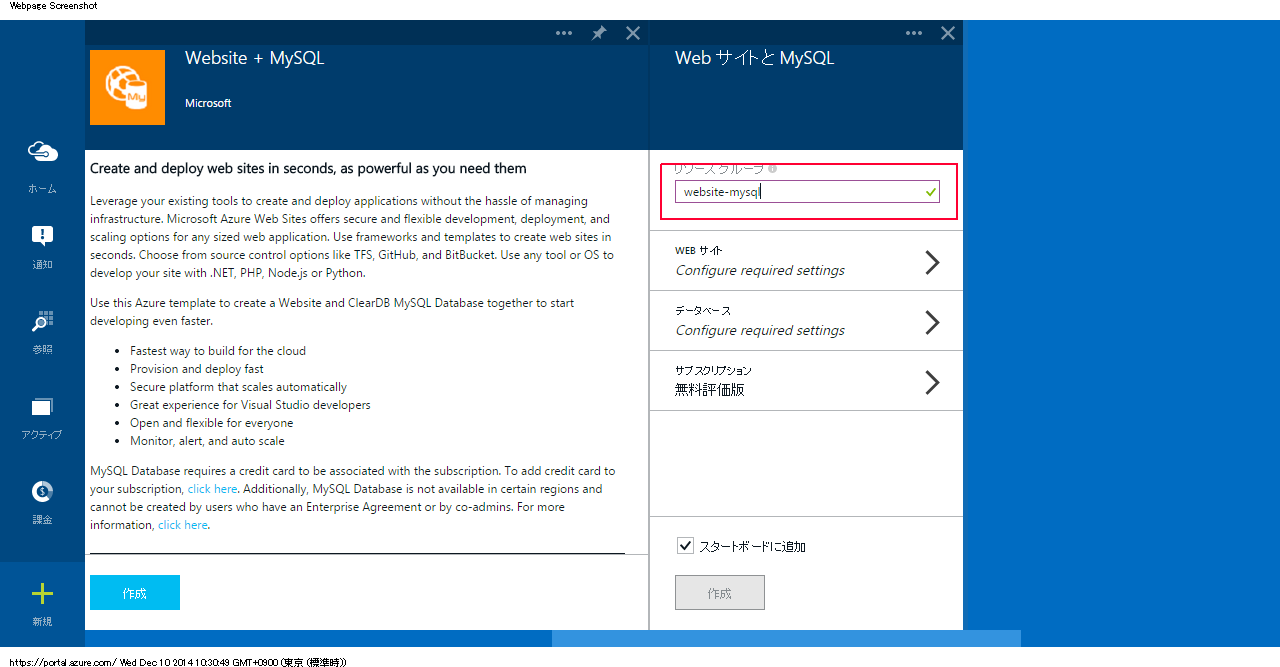Expand the データベース settings row
Viewport: 1280px width, 667px height.
point(806,321)
